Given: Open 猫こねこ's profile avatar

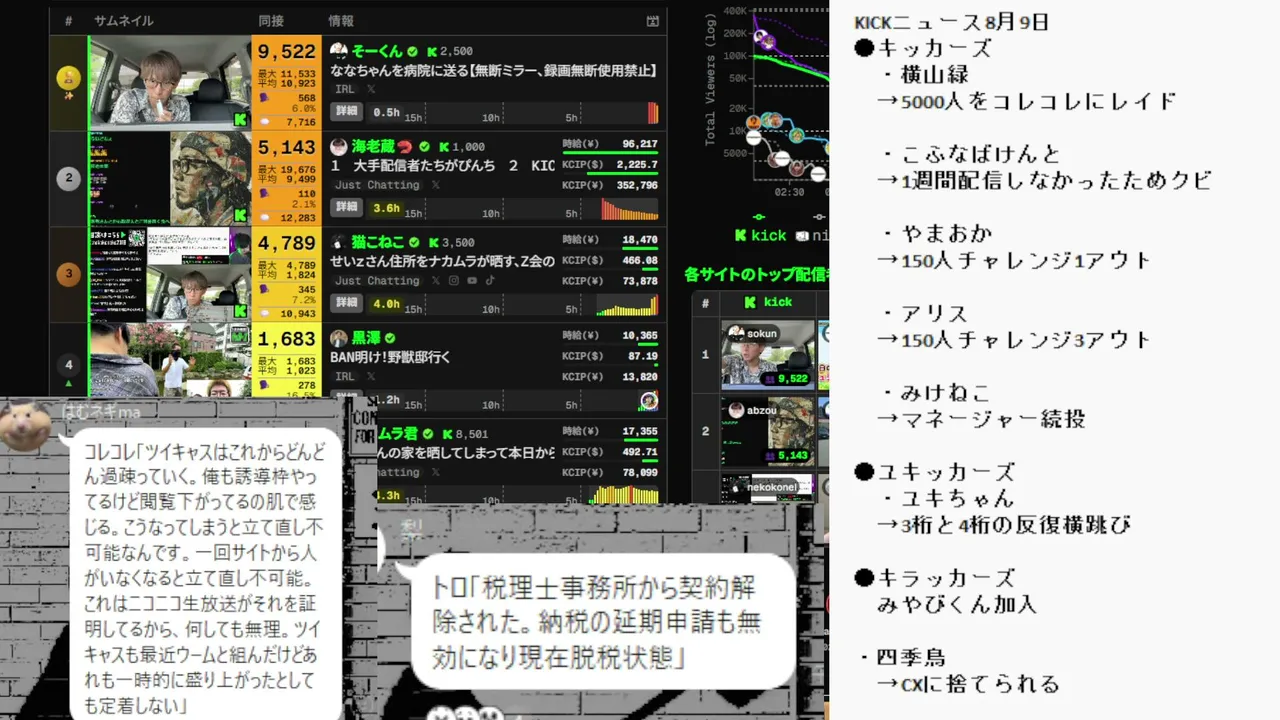Looking at the screenshot, I should (x=338, y=242).
